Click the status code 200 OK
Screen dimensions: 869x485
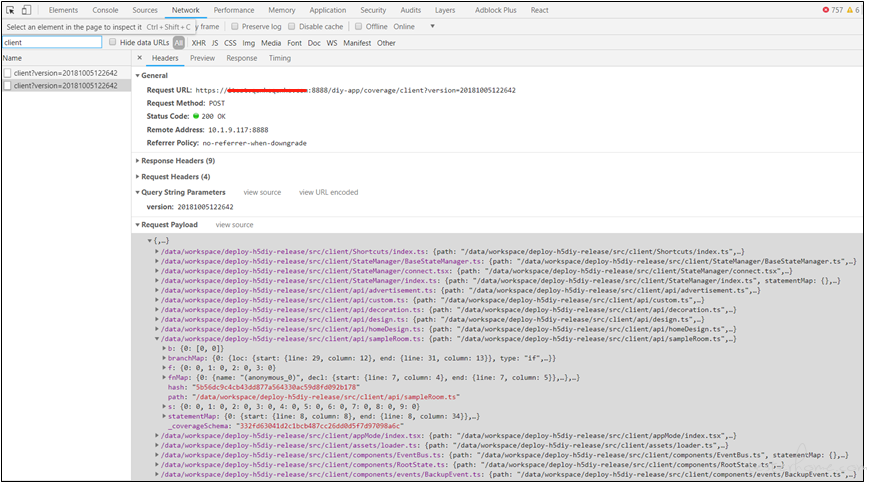(213, 116)
